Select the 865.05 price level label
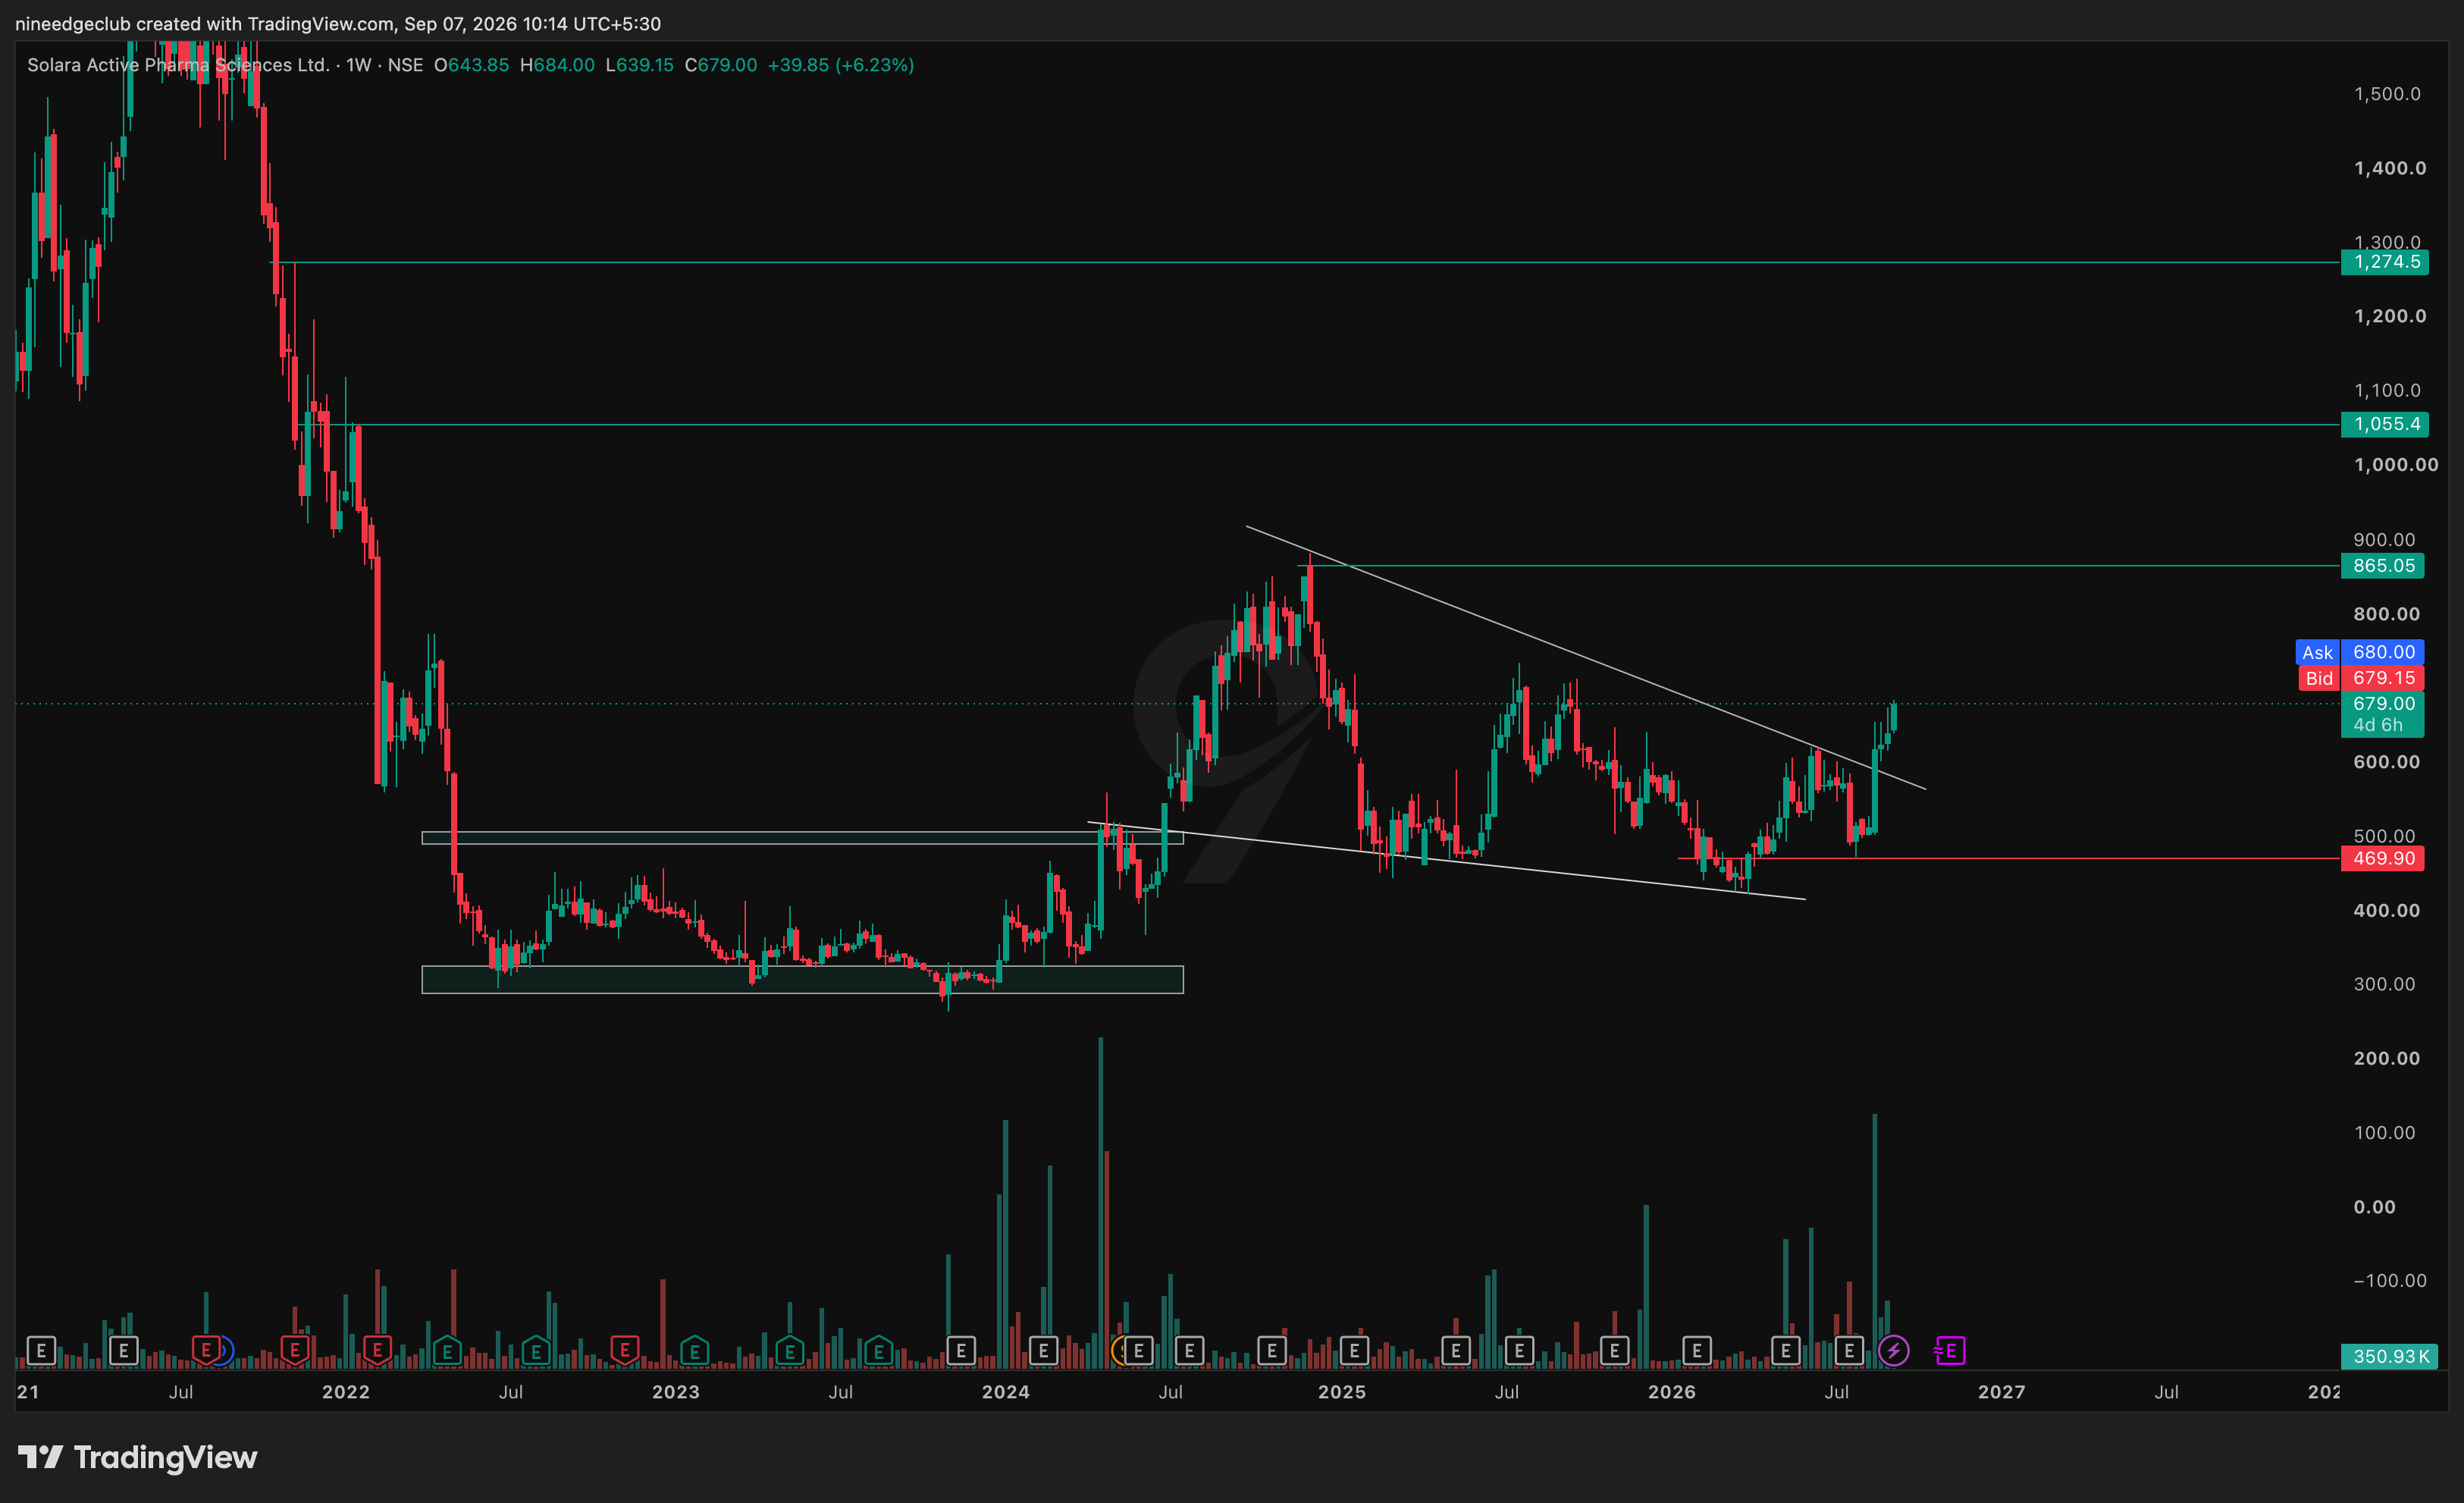The image size is (2464, 1503). pyautogui.click(x=2382, y=566)
